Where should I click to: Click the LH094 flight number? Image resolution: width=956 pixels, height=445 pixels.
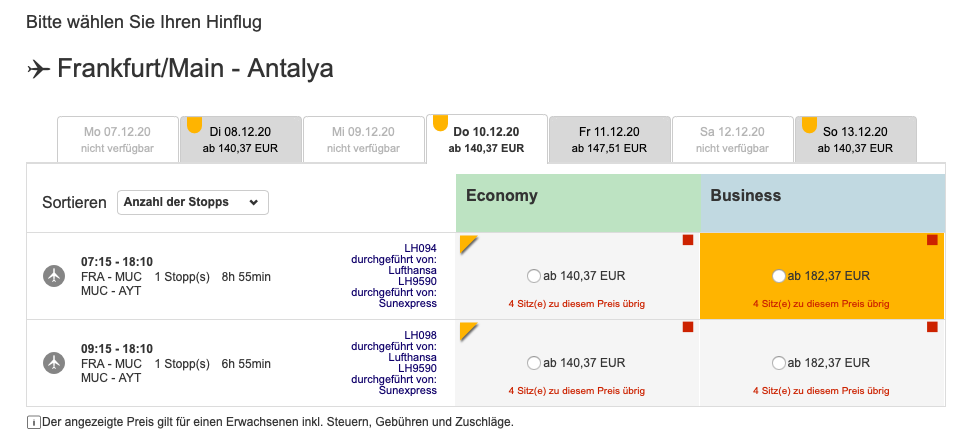pyautogui.click(x=420, y=248)
